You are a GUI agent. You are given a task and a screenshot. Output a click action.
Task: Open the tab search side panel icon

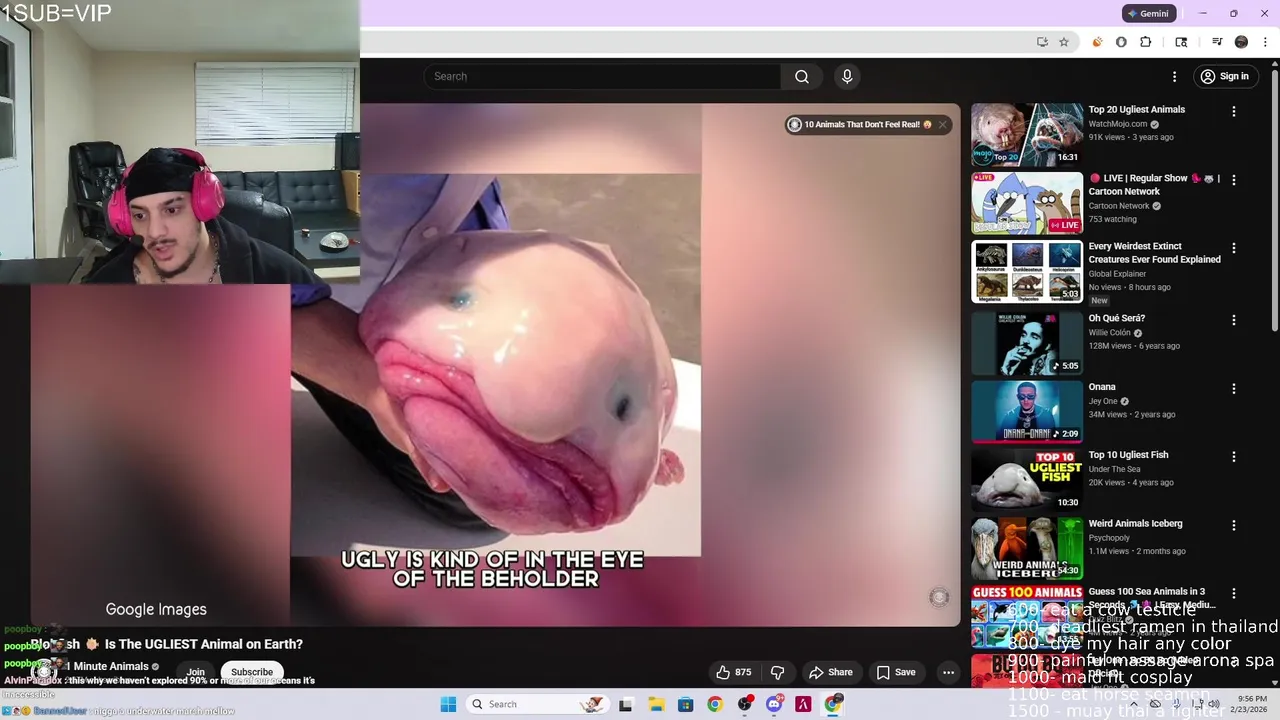coord(1181,42)
